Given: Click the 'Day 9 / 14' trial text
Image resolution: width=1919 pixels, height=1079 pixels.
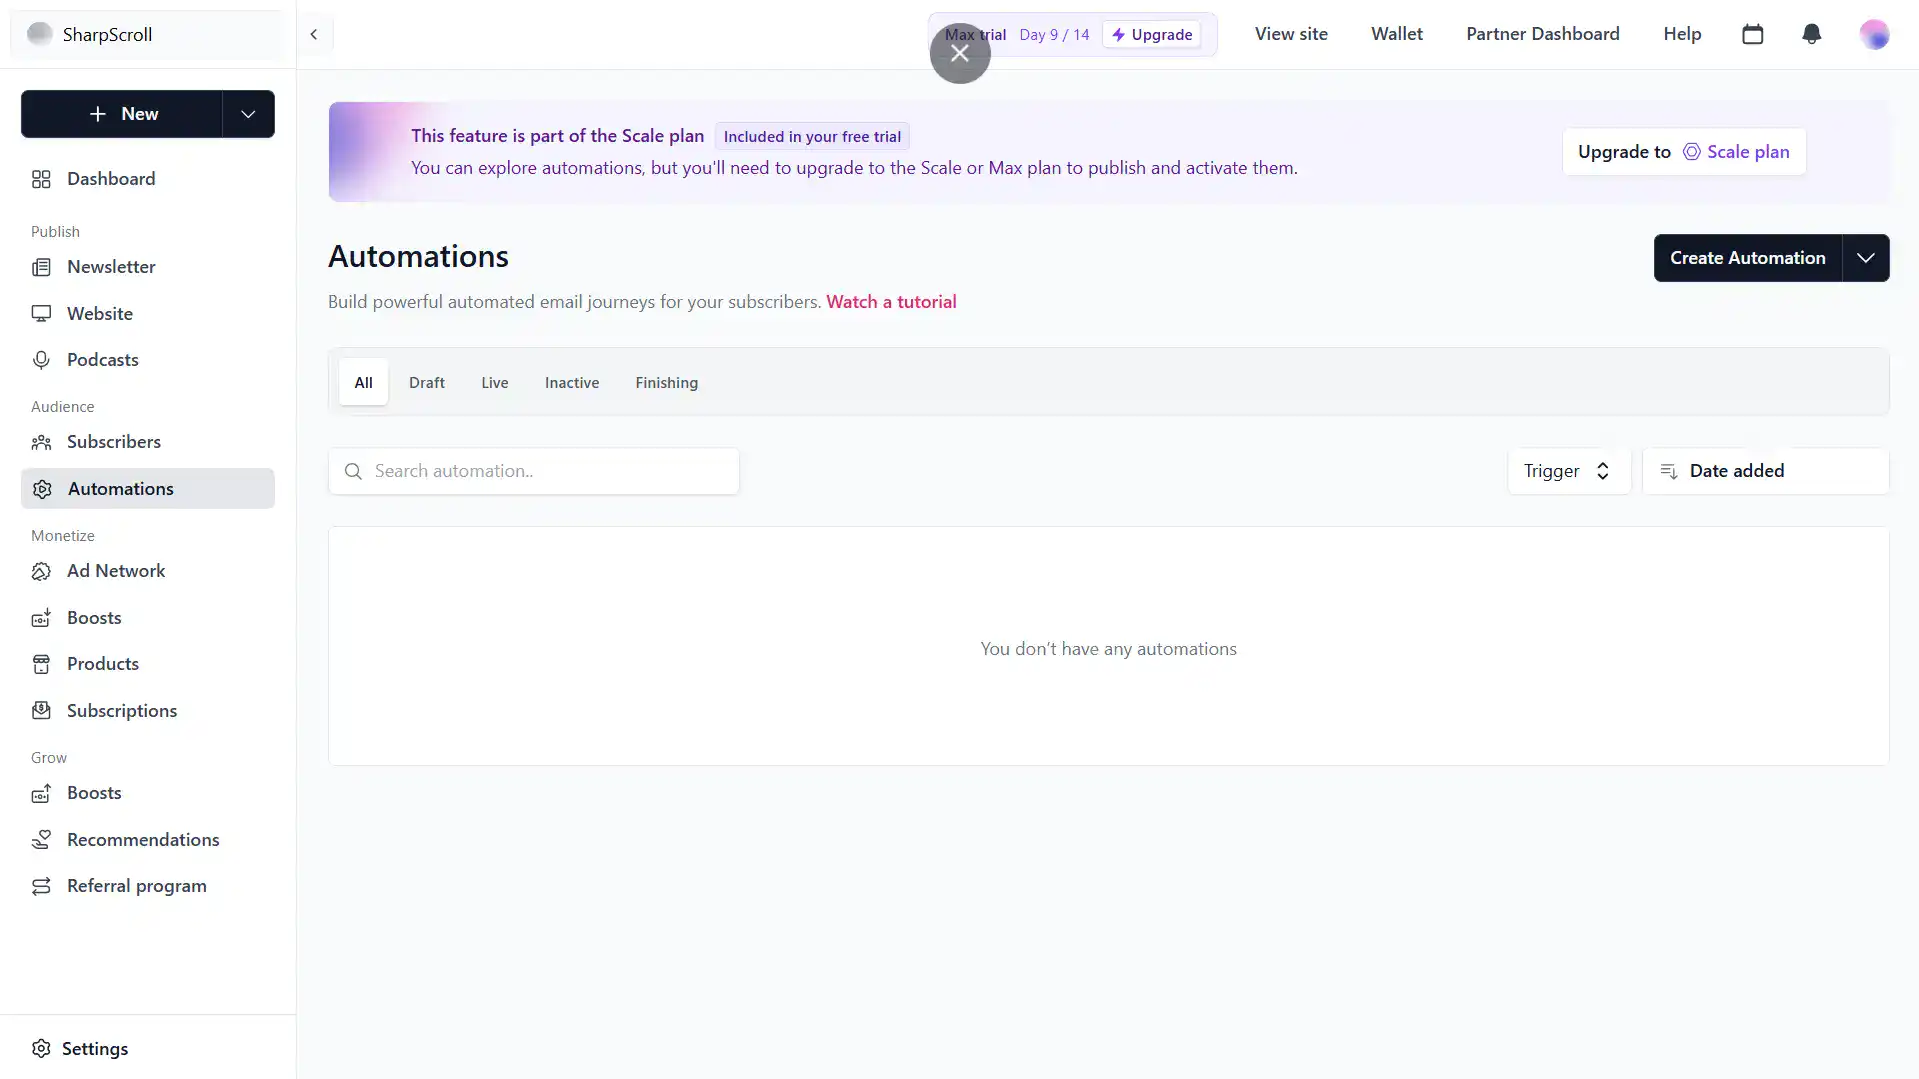Looking at the screenshot, I should 1054,35.
